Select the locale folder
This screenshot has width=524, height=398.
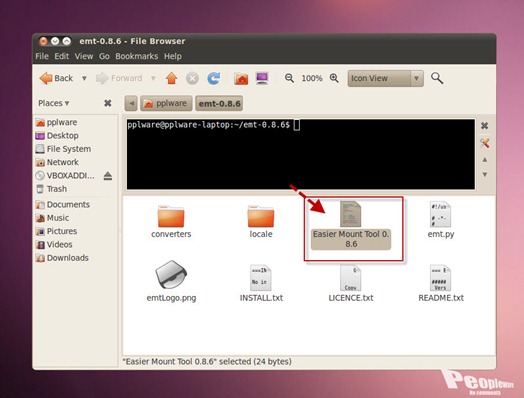pyautogui.click(x=261, y=222)
